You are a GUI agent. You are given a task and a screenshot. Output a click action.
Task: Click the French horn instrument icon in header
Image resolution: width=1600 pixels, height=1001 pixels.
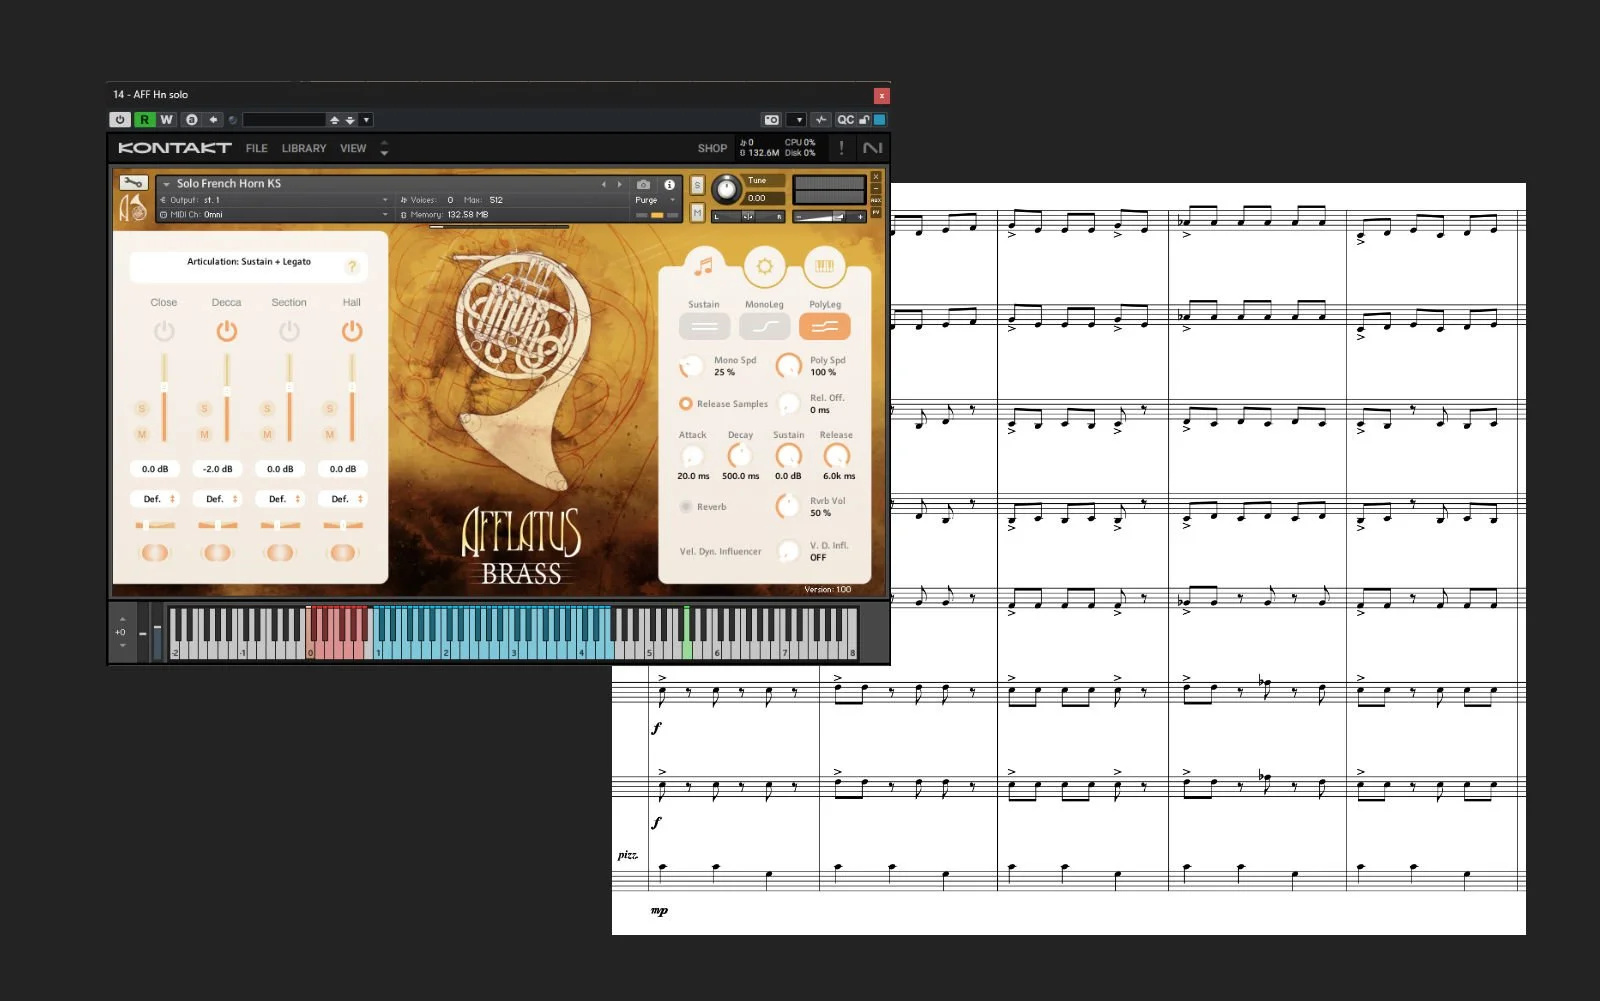(133, 208)
